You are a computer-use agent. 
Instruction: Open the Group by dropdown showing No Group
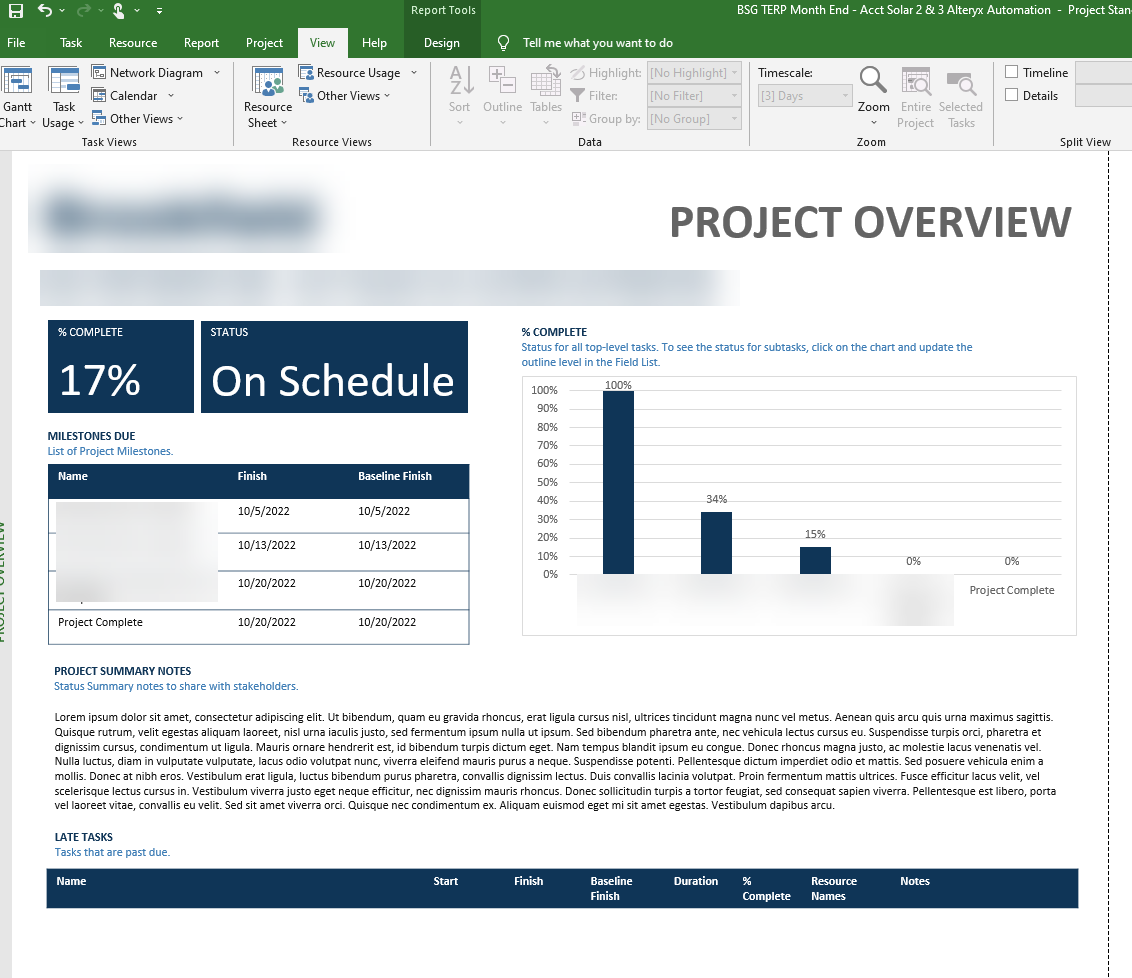[x=694, y=118]
